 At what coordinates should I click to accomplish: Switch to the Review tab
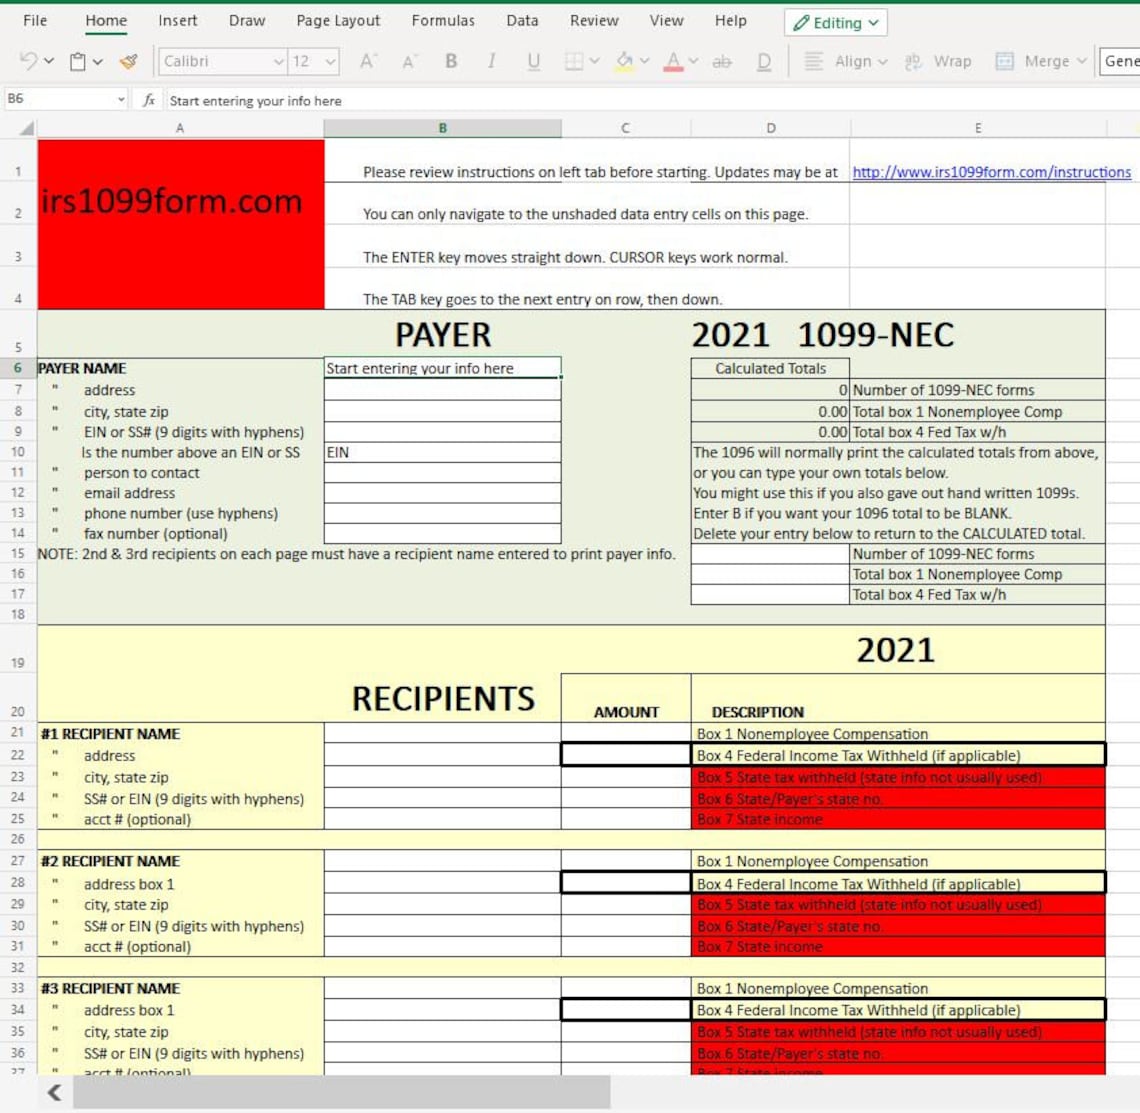pyautogui.click(x=594, y=20)
